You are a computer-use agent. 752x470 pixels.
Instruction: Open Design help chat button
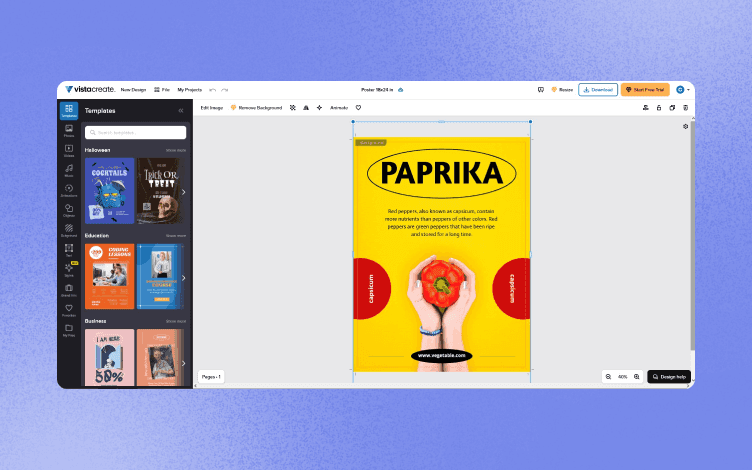click(x=669, y=377)
